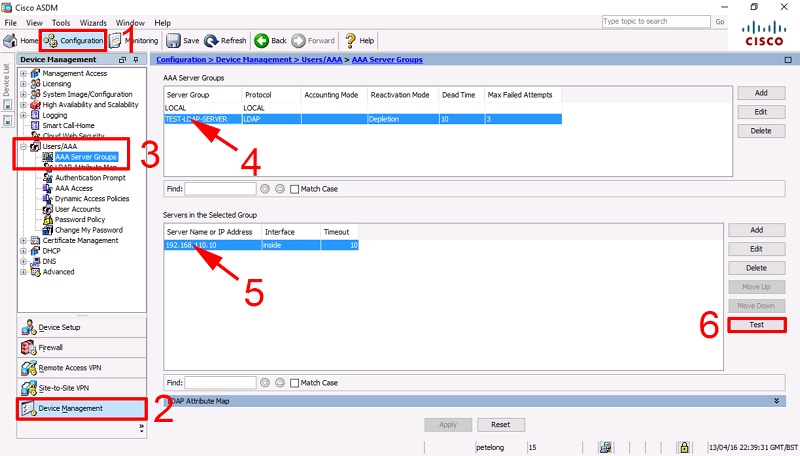This screenshot has width=800, height=456.
Task: Open the Site-to-Site VPN panel
Action: 82,388
